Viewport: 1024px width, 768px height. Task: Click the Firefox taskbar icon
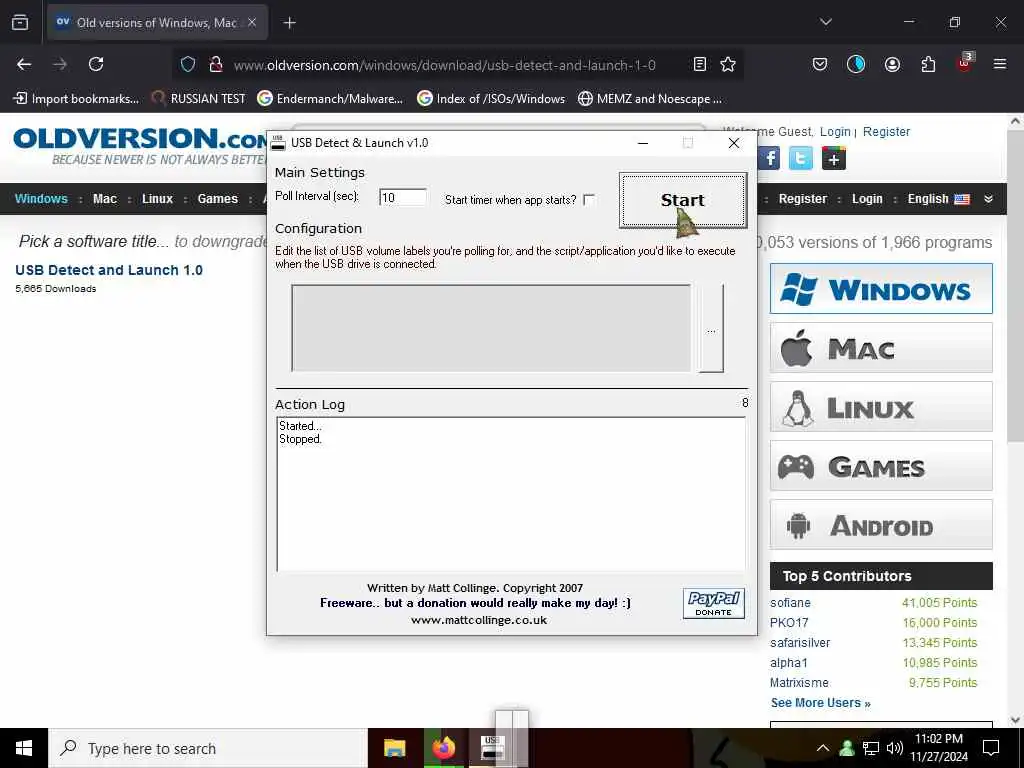click(443, 748)
